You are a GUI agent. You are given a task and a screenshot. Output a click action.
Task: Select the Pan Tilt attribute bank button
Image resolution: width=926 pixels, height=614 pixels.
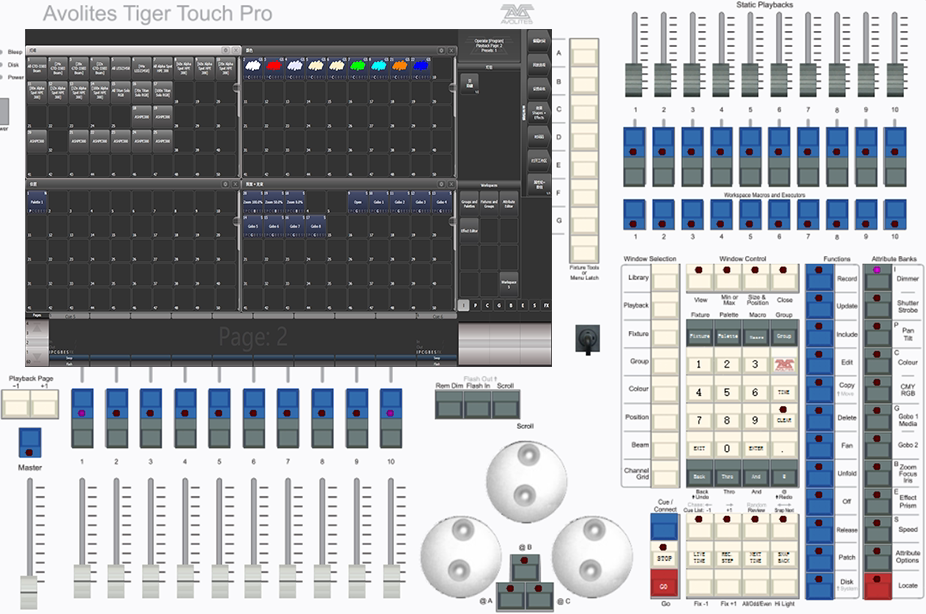(878, 334)
